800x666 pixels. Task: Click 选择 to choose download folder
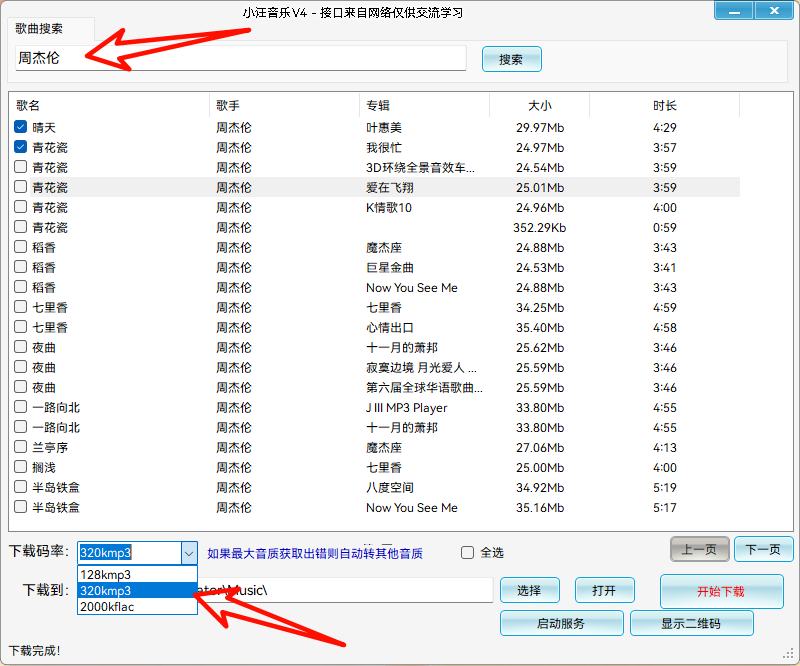529,591
